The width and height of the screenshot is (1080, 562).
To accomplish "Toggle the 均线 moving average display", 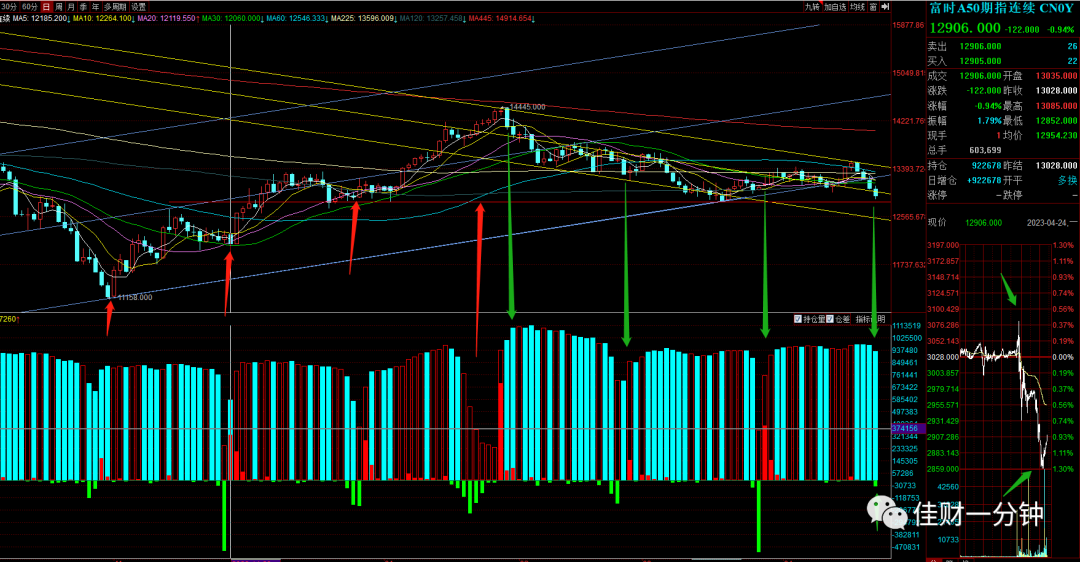I will click(858, 7).
